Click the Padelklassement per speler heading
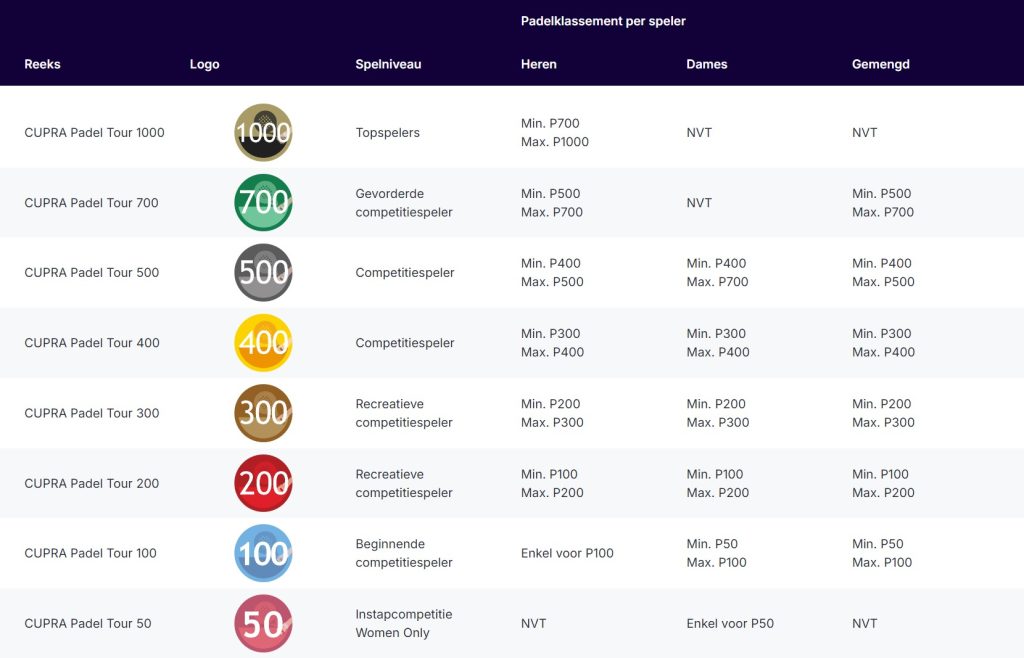 coord(603,21)
